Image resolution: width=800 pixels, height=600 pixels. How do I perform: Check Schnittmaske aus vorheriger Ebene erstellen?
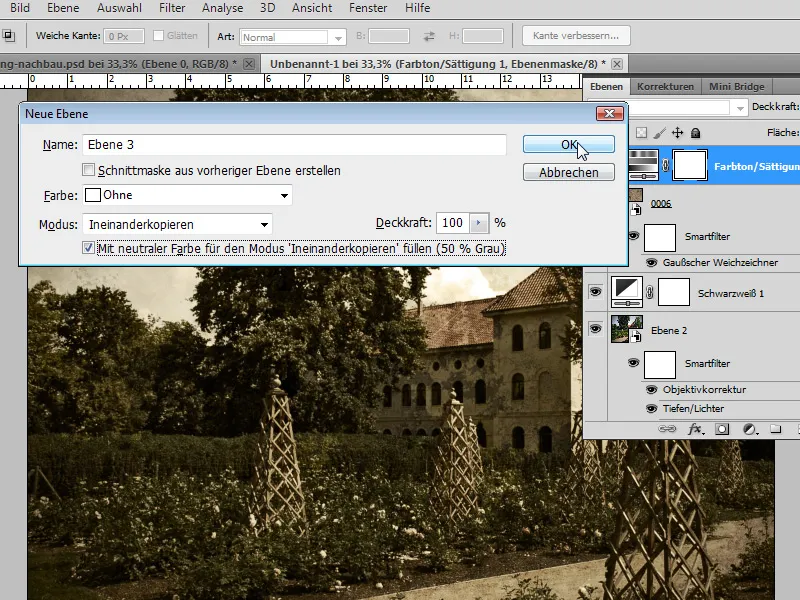click(x=88, y=170)
